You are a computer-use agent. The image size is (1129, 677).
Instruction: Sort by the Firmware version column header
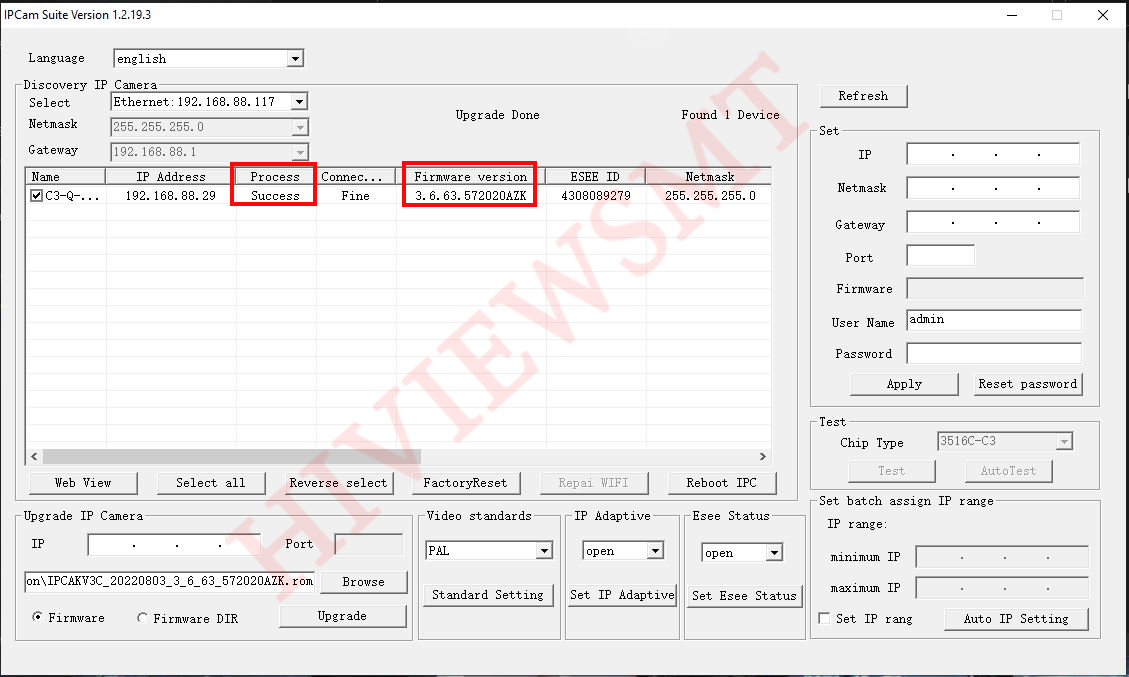470,177
